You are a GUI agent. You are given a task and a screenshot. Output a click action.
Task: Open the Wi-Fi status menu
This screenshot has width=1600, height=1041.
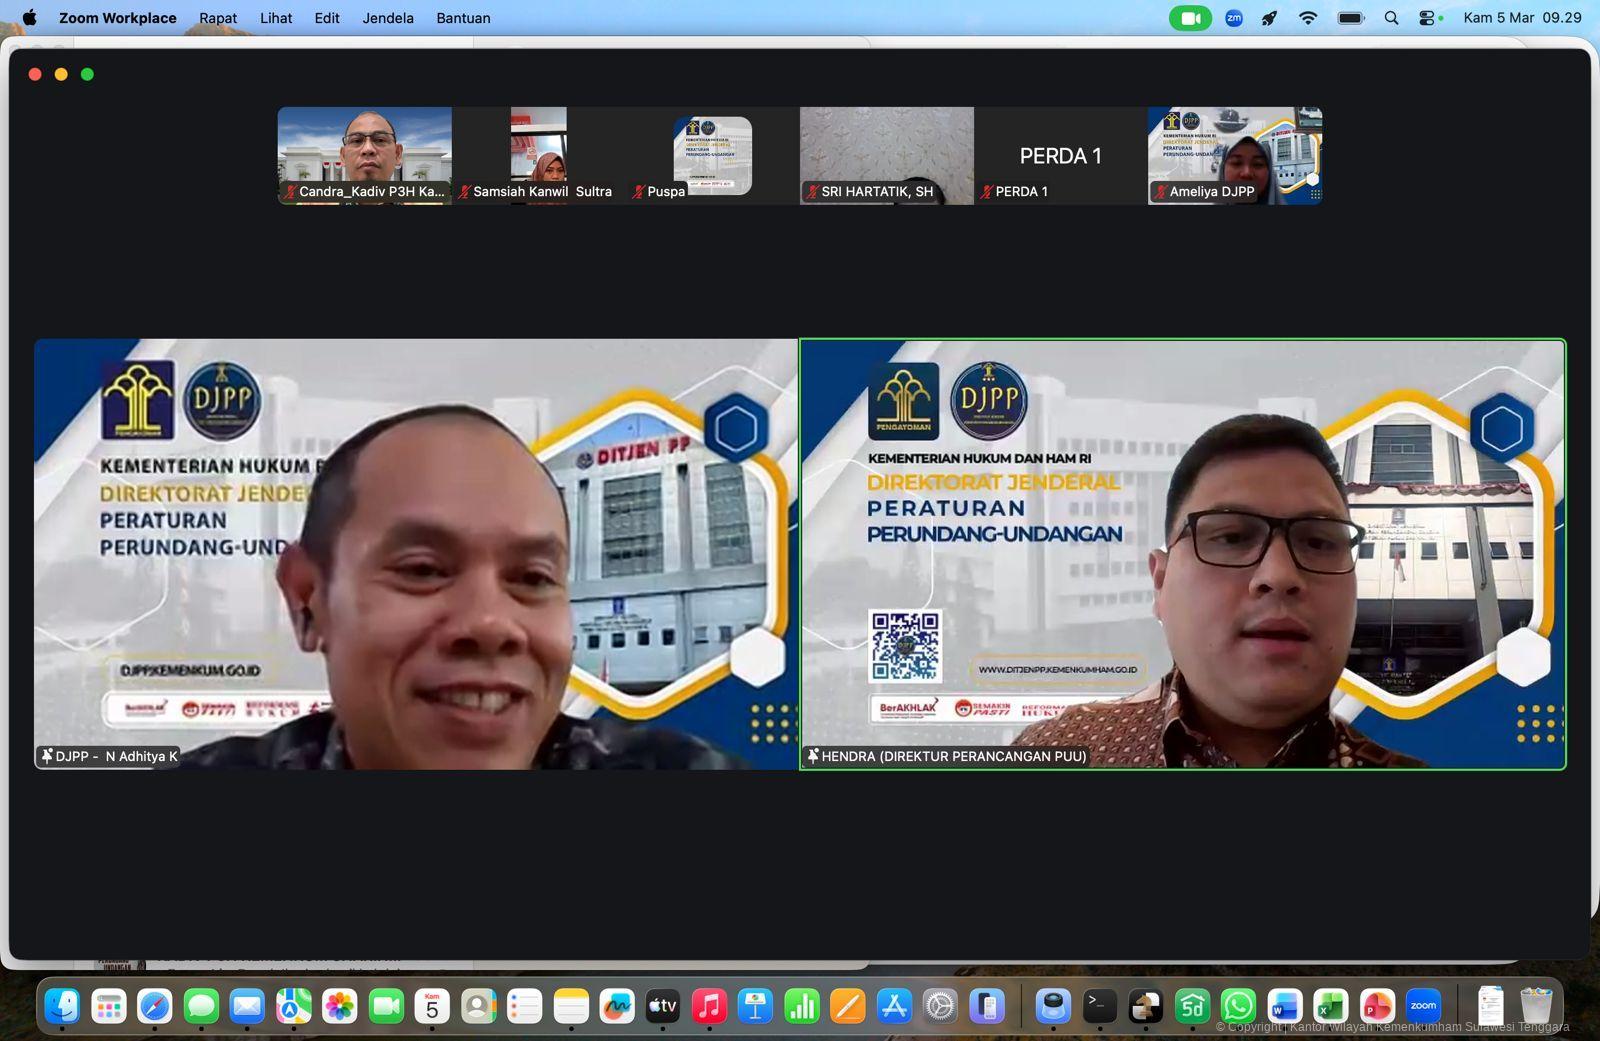[x=1308, y=18]
